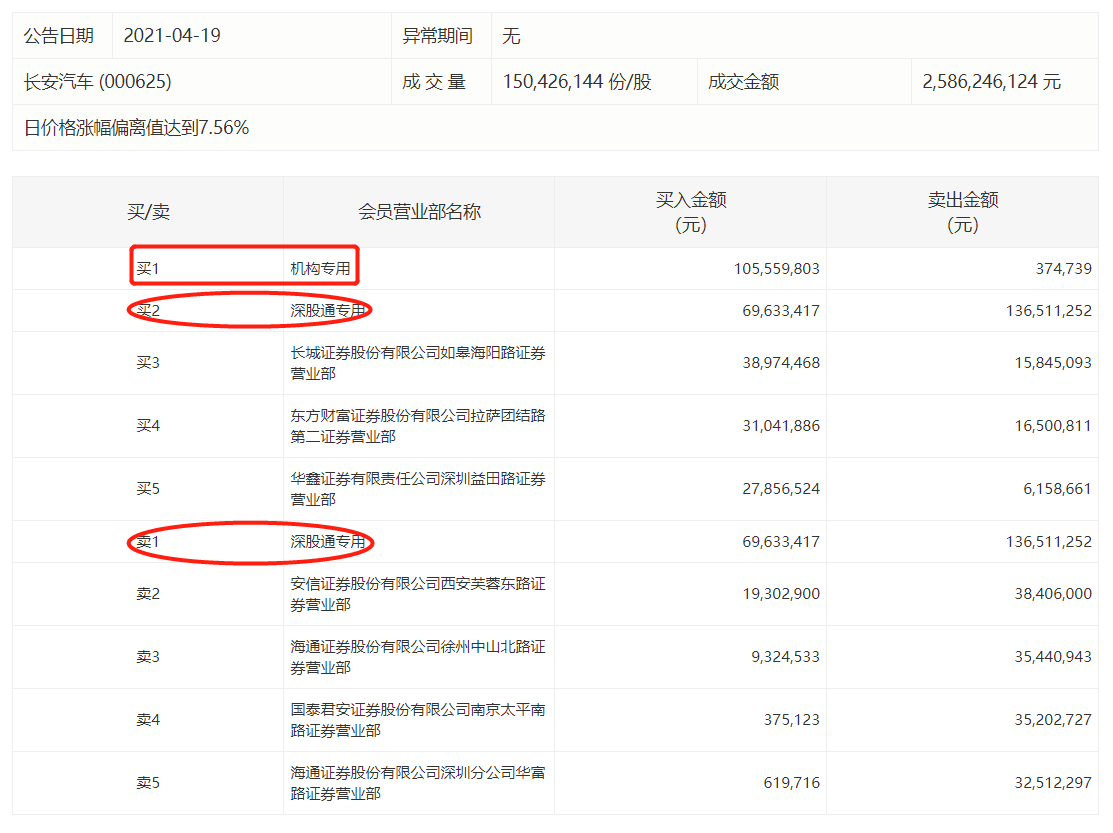Select buy amount 19,302,900

tap(781, 594)
